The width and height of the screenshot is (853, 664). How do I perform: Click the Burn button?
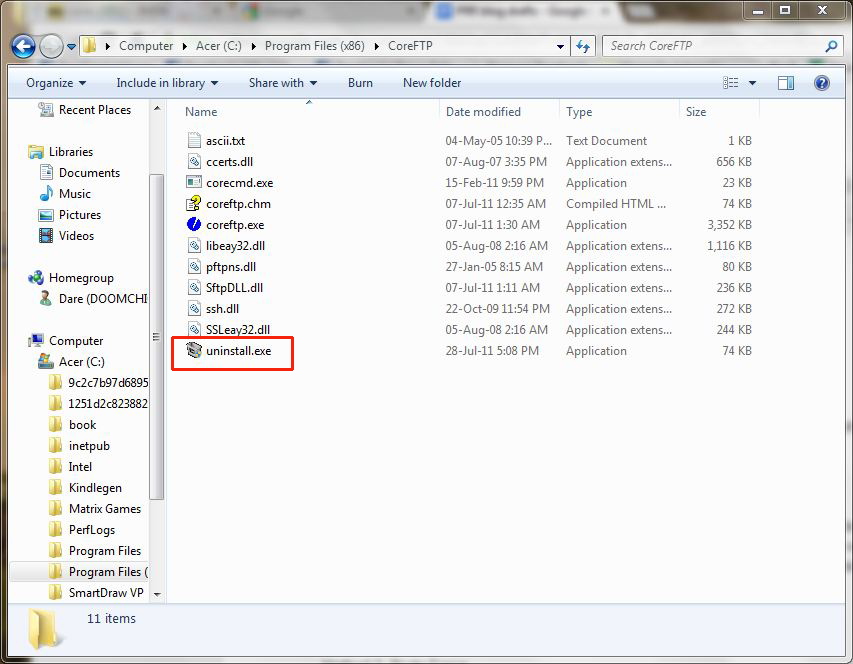(x=360, y=83)
